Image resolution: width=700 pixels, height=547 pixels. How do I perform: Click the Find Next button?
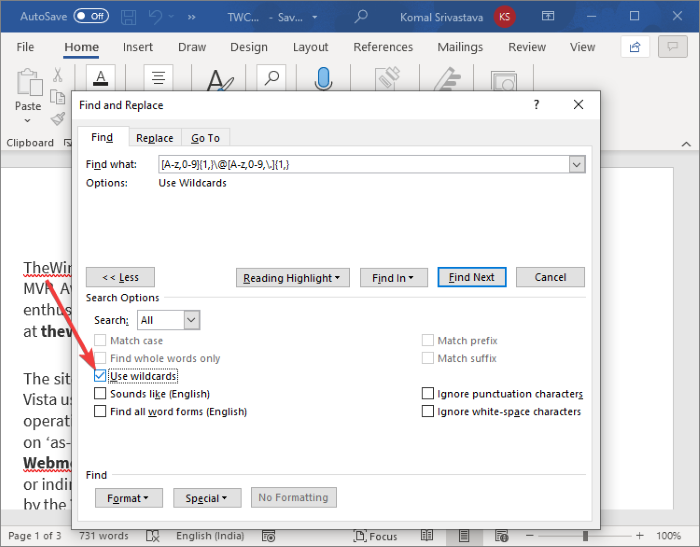472,277
